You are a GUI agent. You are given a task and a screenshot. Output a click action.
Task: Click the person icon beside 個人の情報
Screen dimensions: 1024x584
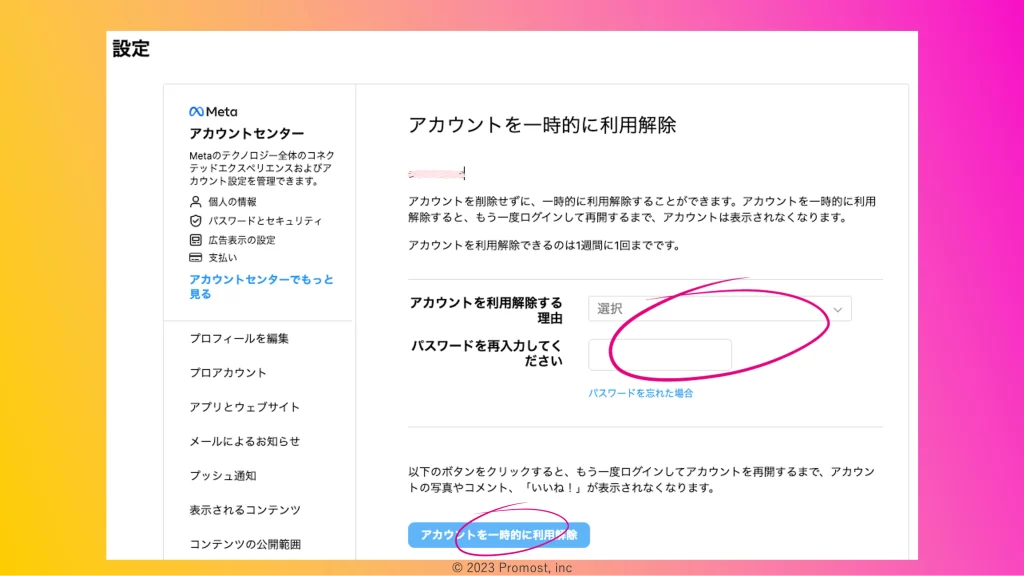(x=196, y=202)
